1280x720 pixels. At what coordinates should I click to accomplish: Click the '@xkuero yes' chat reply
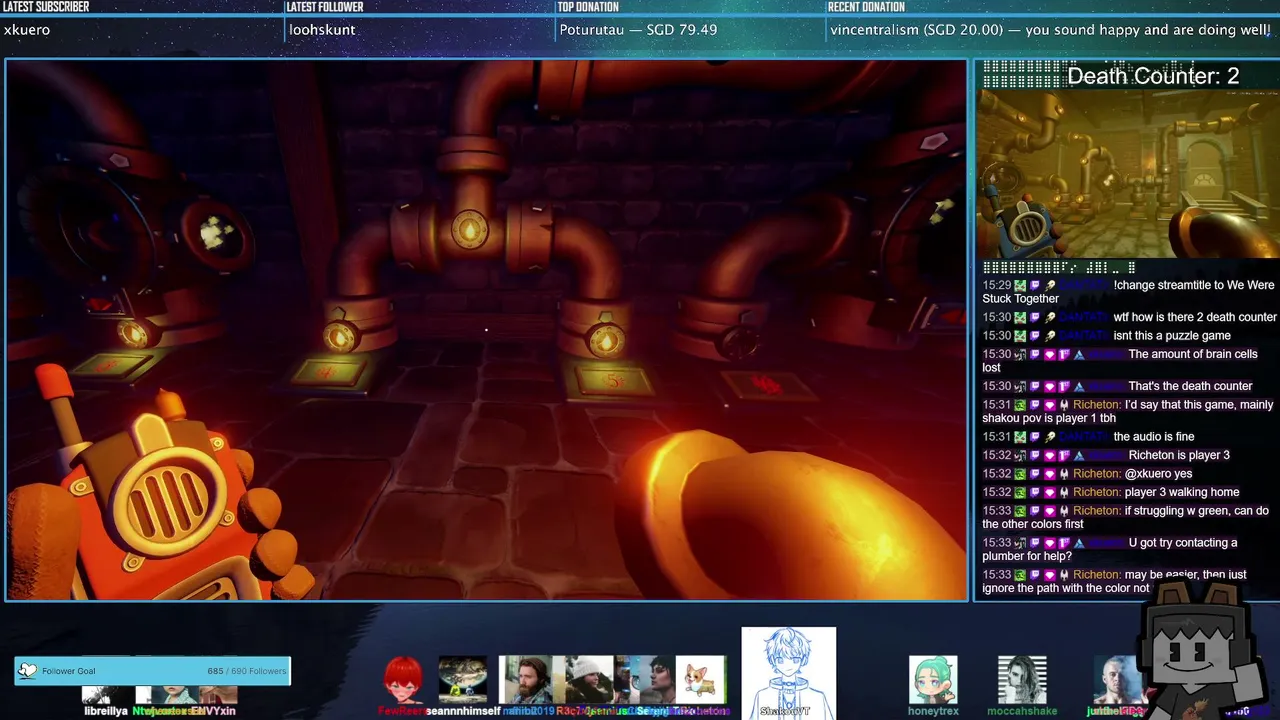click(1158, 474)
